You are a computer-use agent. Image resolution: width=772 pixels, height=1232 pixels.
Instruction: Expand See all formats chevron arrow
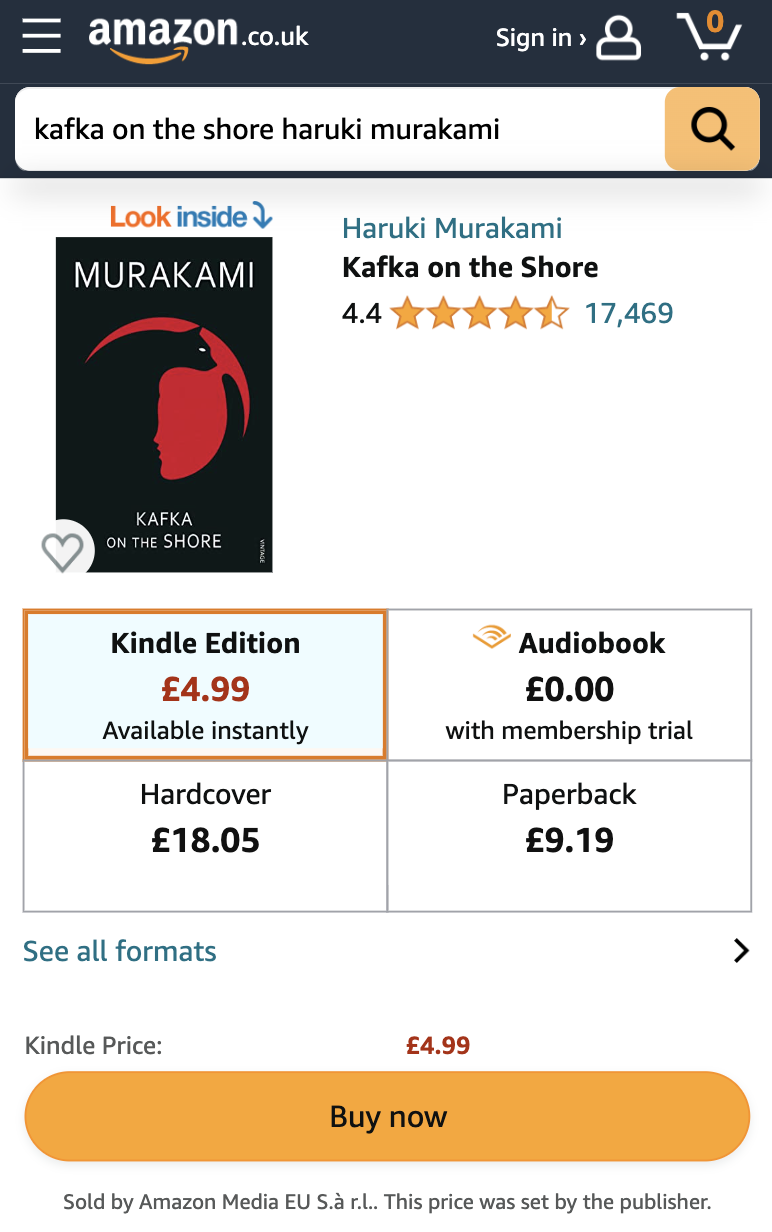(740, 951)
